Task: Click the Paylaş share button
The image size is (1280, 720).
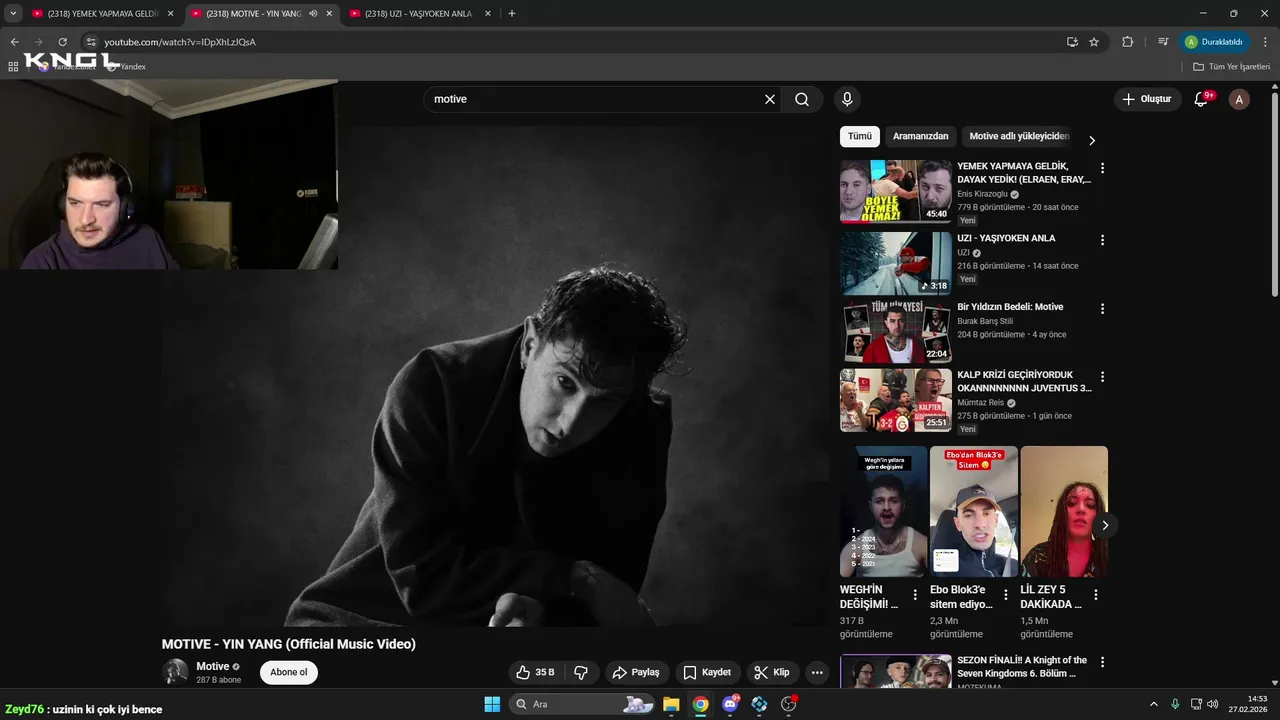Action: (636, 672)
